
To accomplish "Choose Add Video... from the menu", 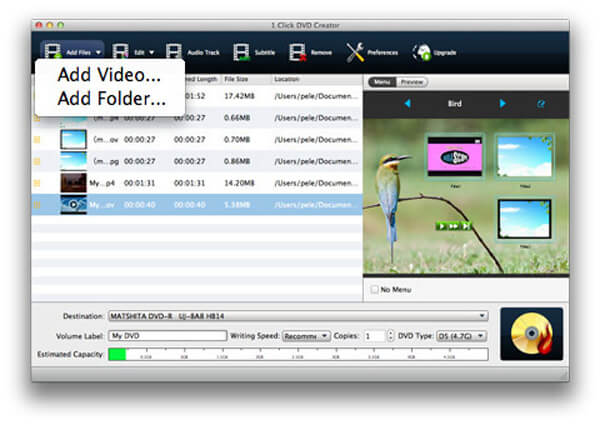I will coord(109,75).
